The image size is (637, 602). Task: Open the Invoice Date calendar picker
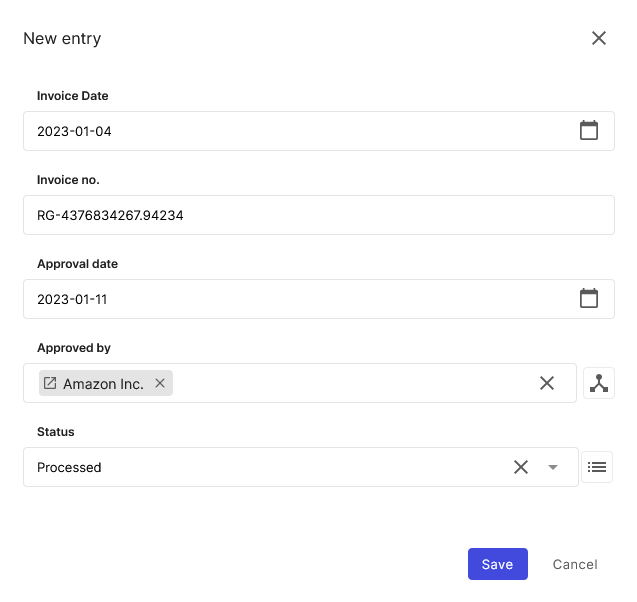tap(589, 130)
